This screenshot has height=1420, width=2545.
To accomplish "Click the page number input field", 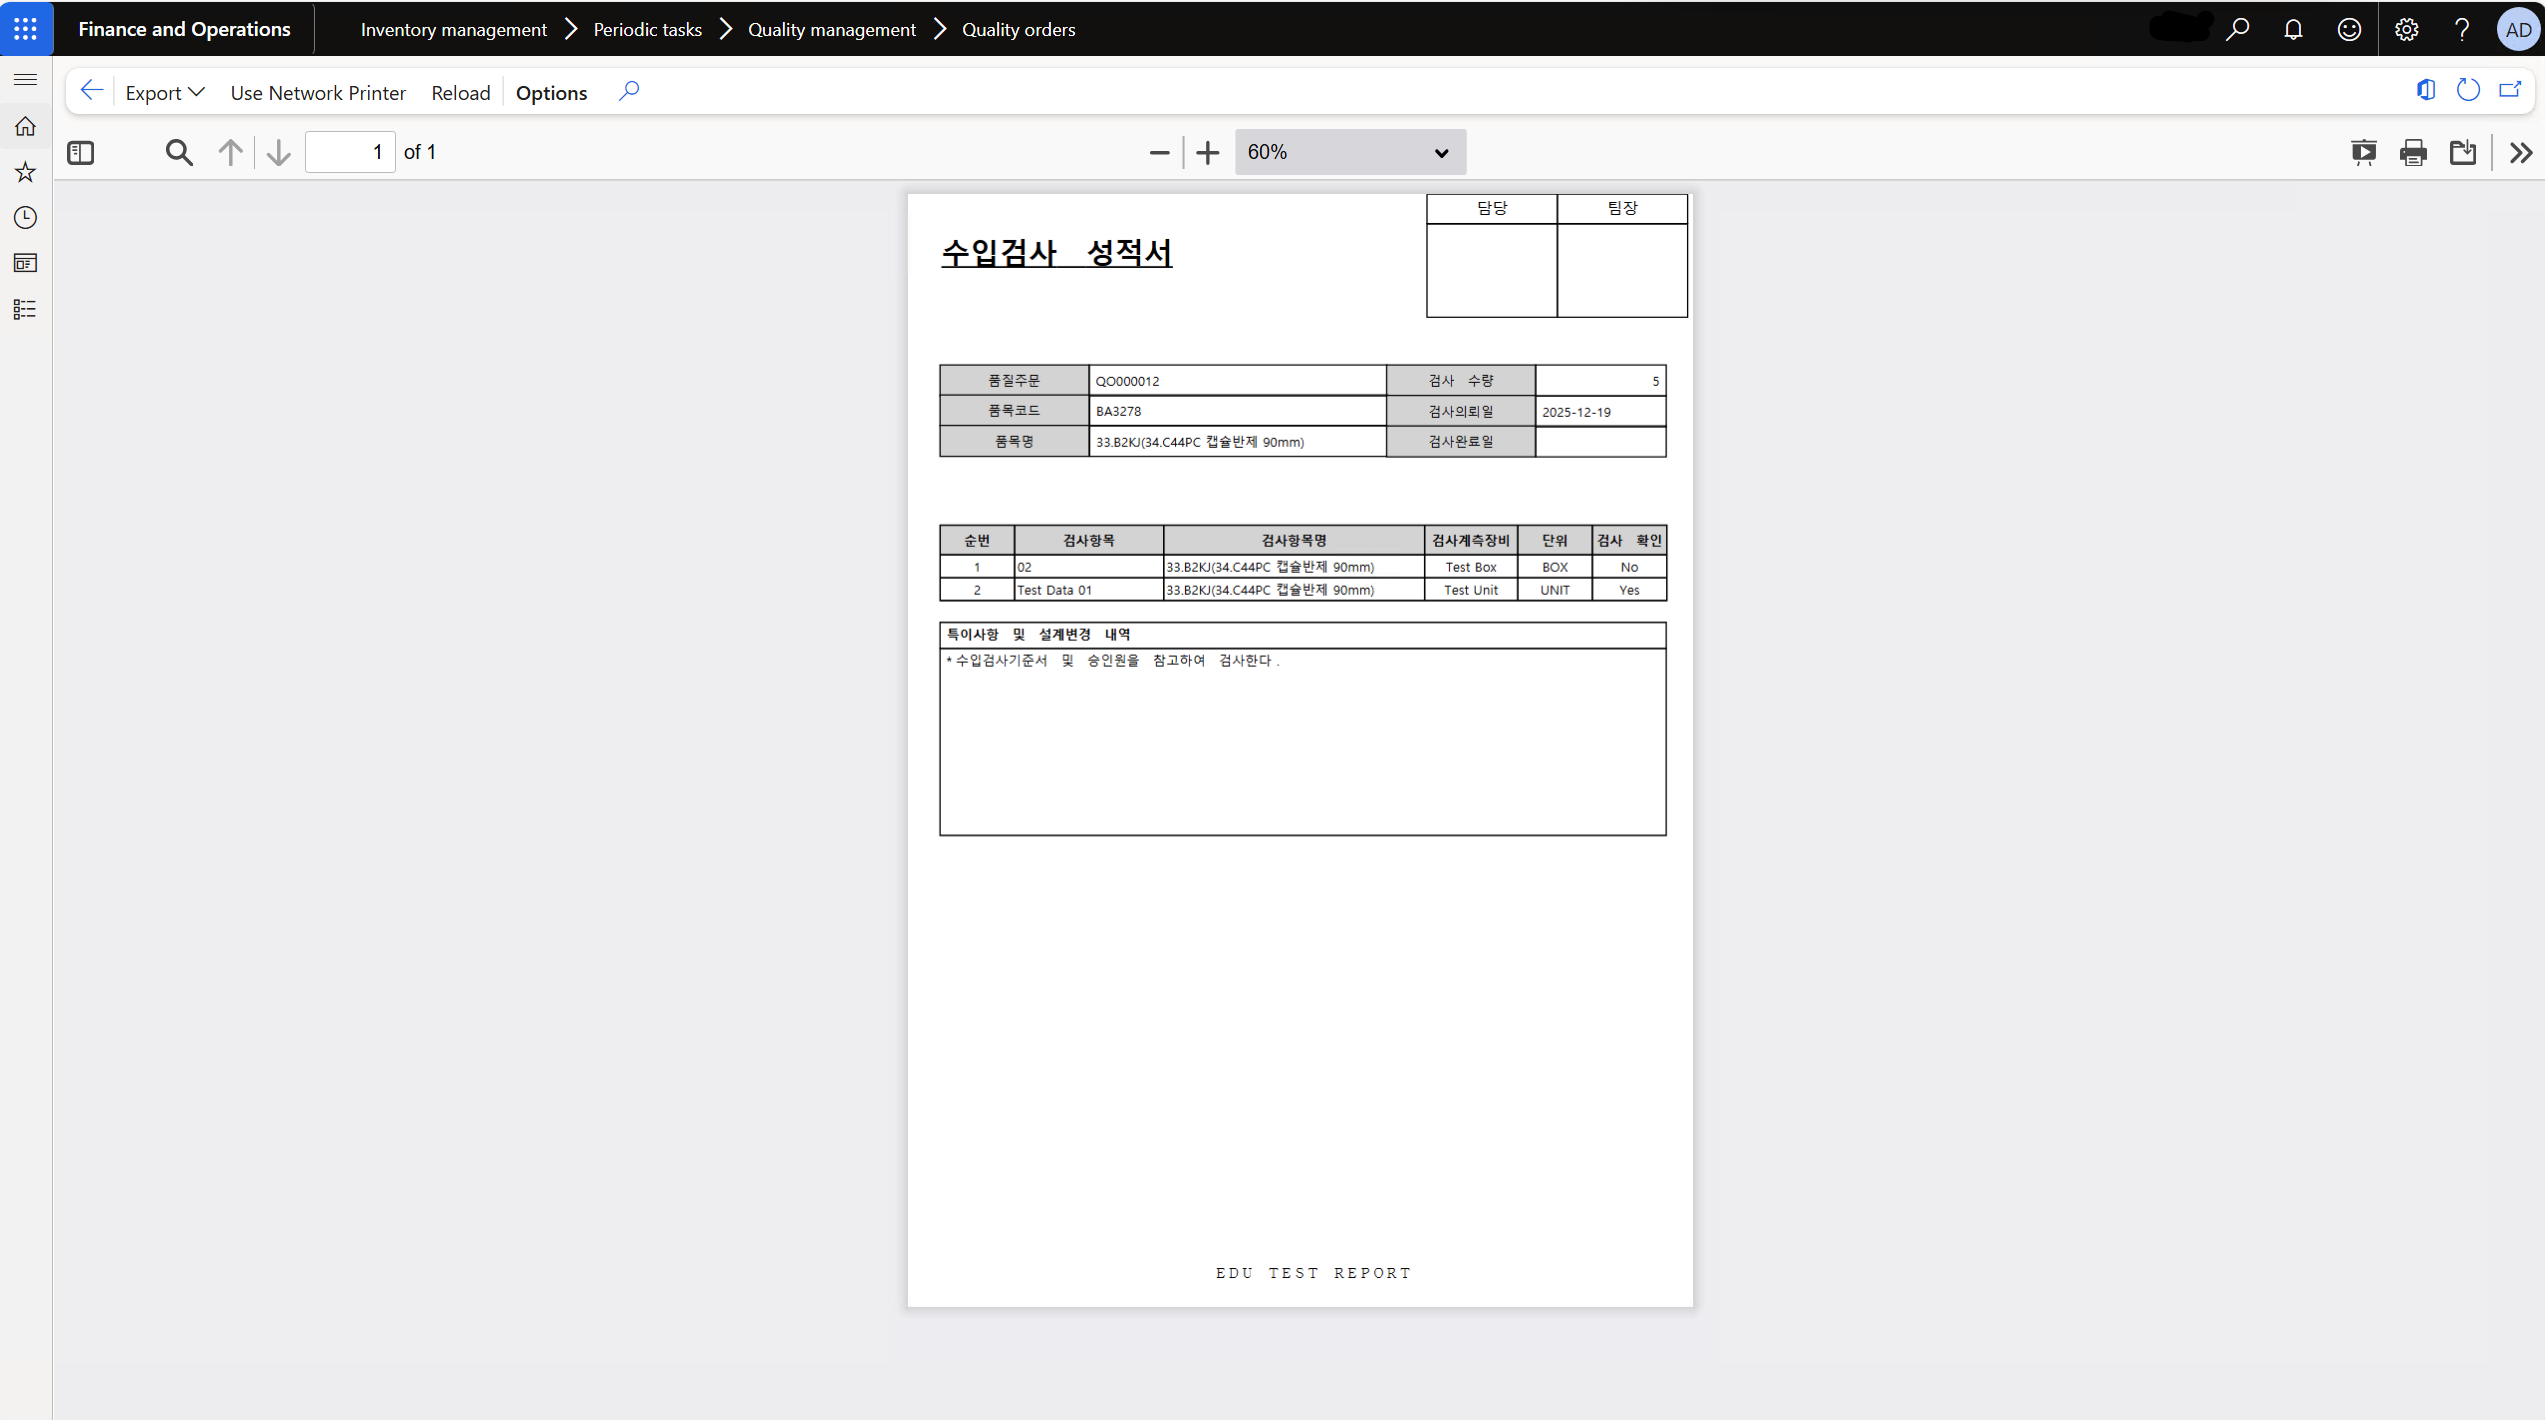I will (x=349, y=152).
